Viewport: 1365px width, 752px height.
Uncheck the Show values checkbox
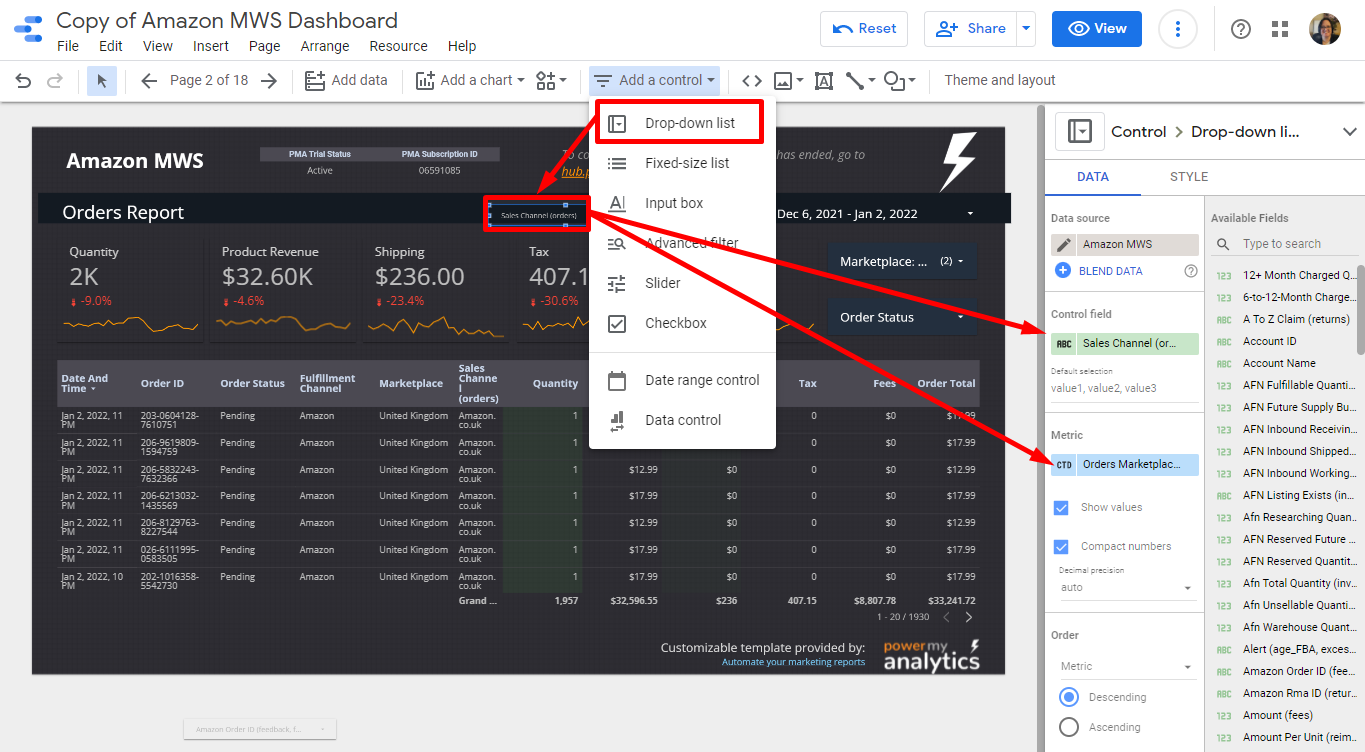1062,508
